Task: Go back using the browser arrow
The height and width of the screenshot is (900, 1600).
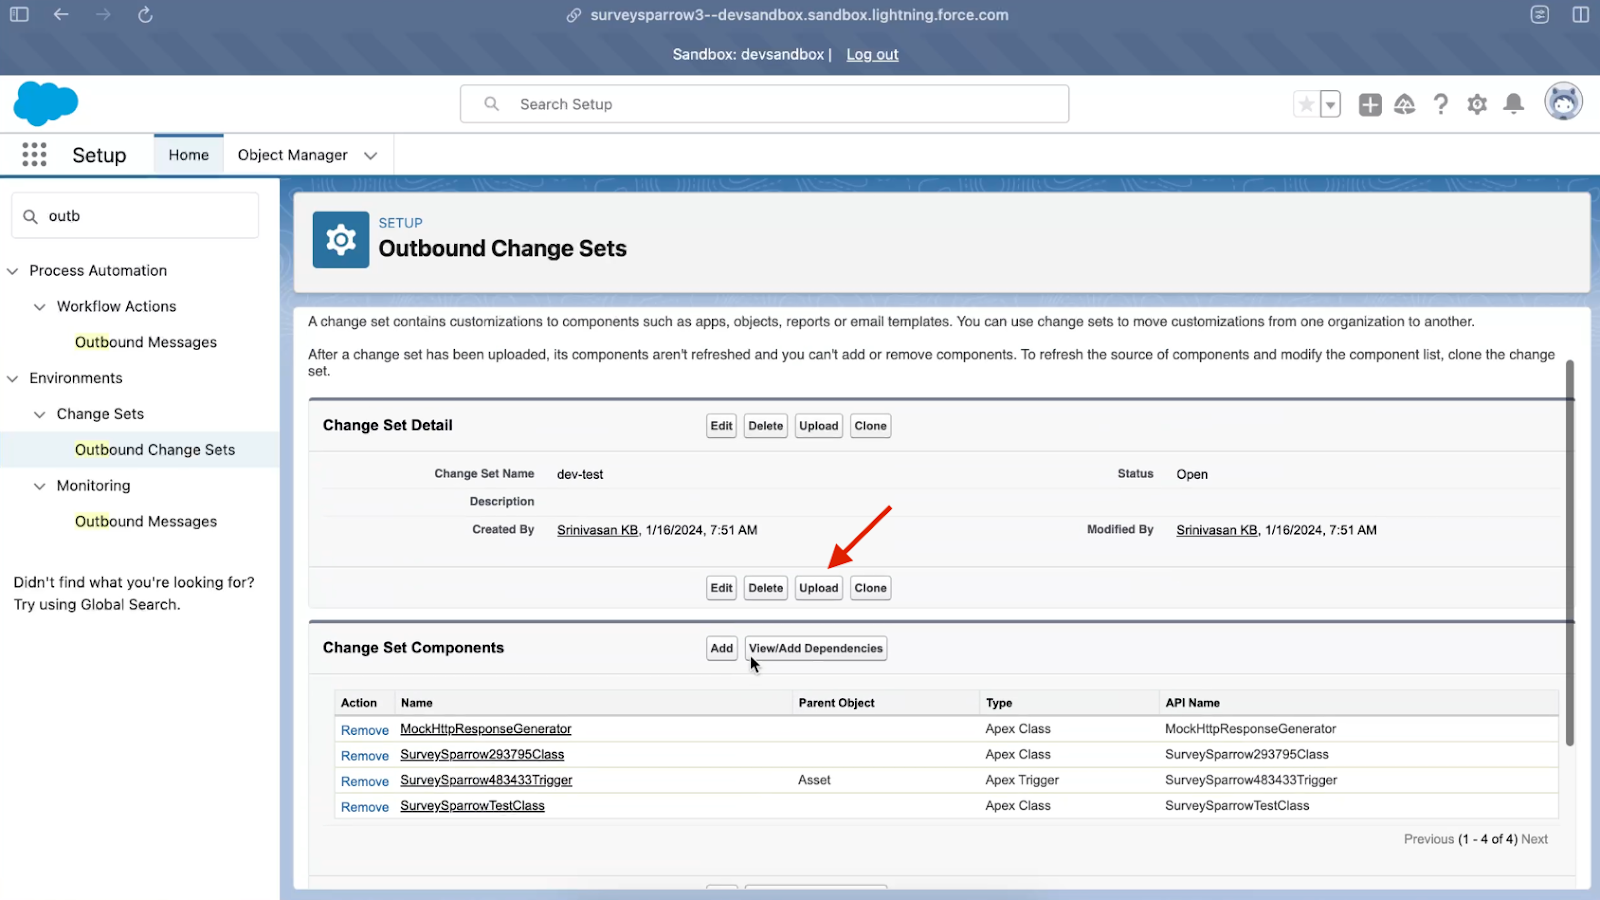Action: coord(61,15)
